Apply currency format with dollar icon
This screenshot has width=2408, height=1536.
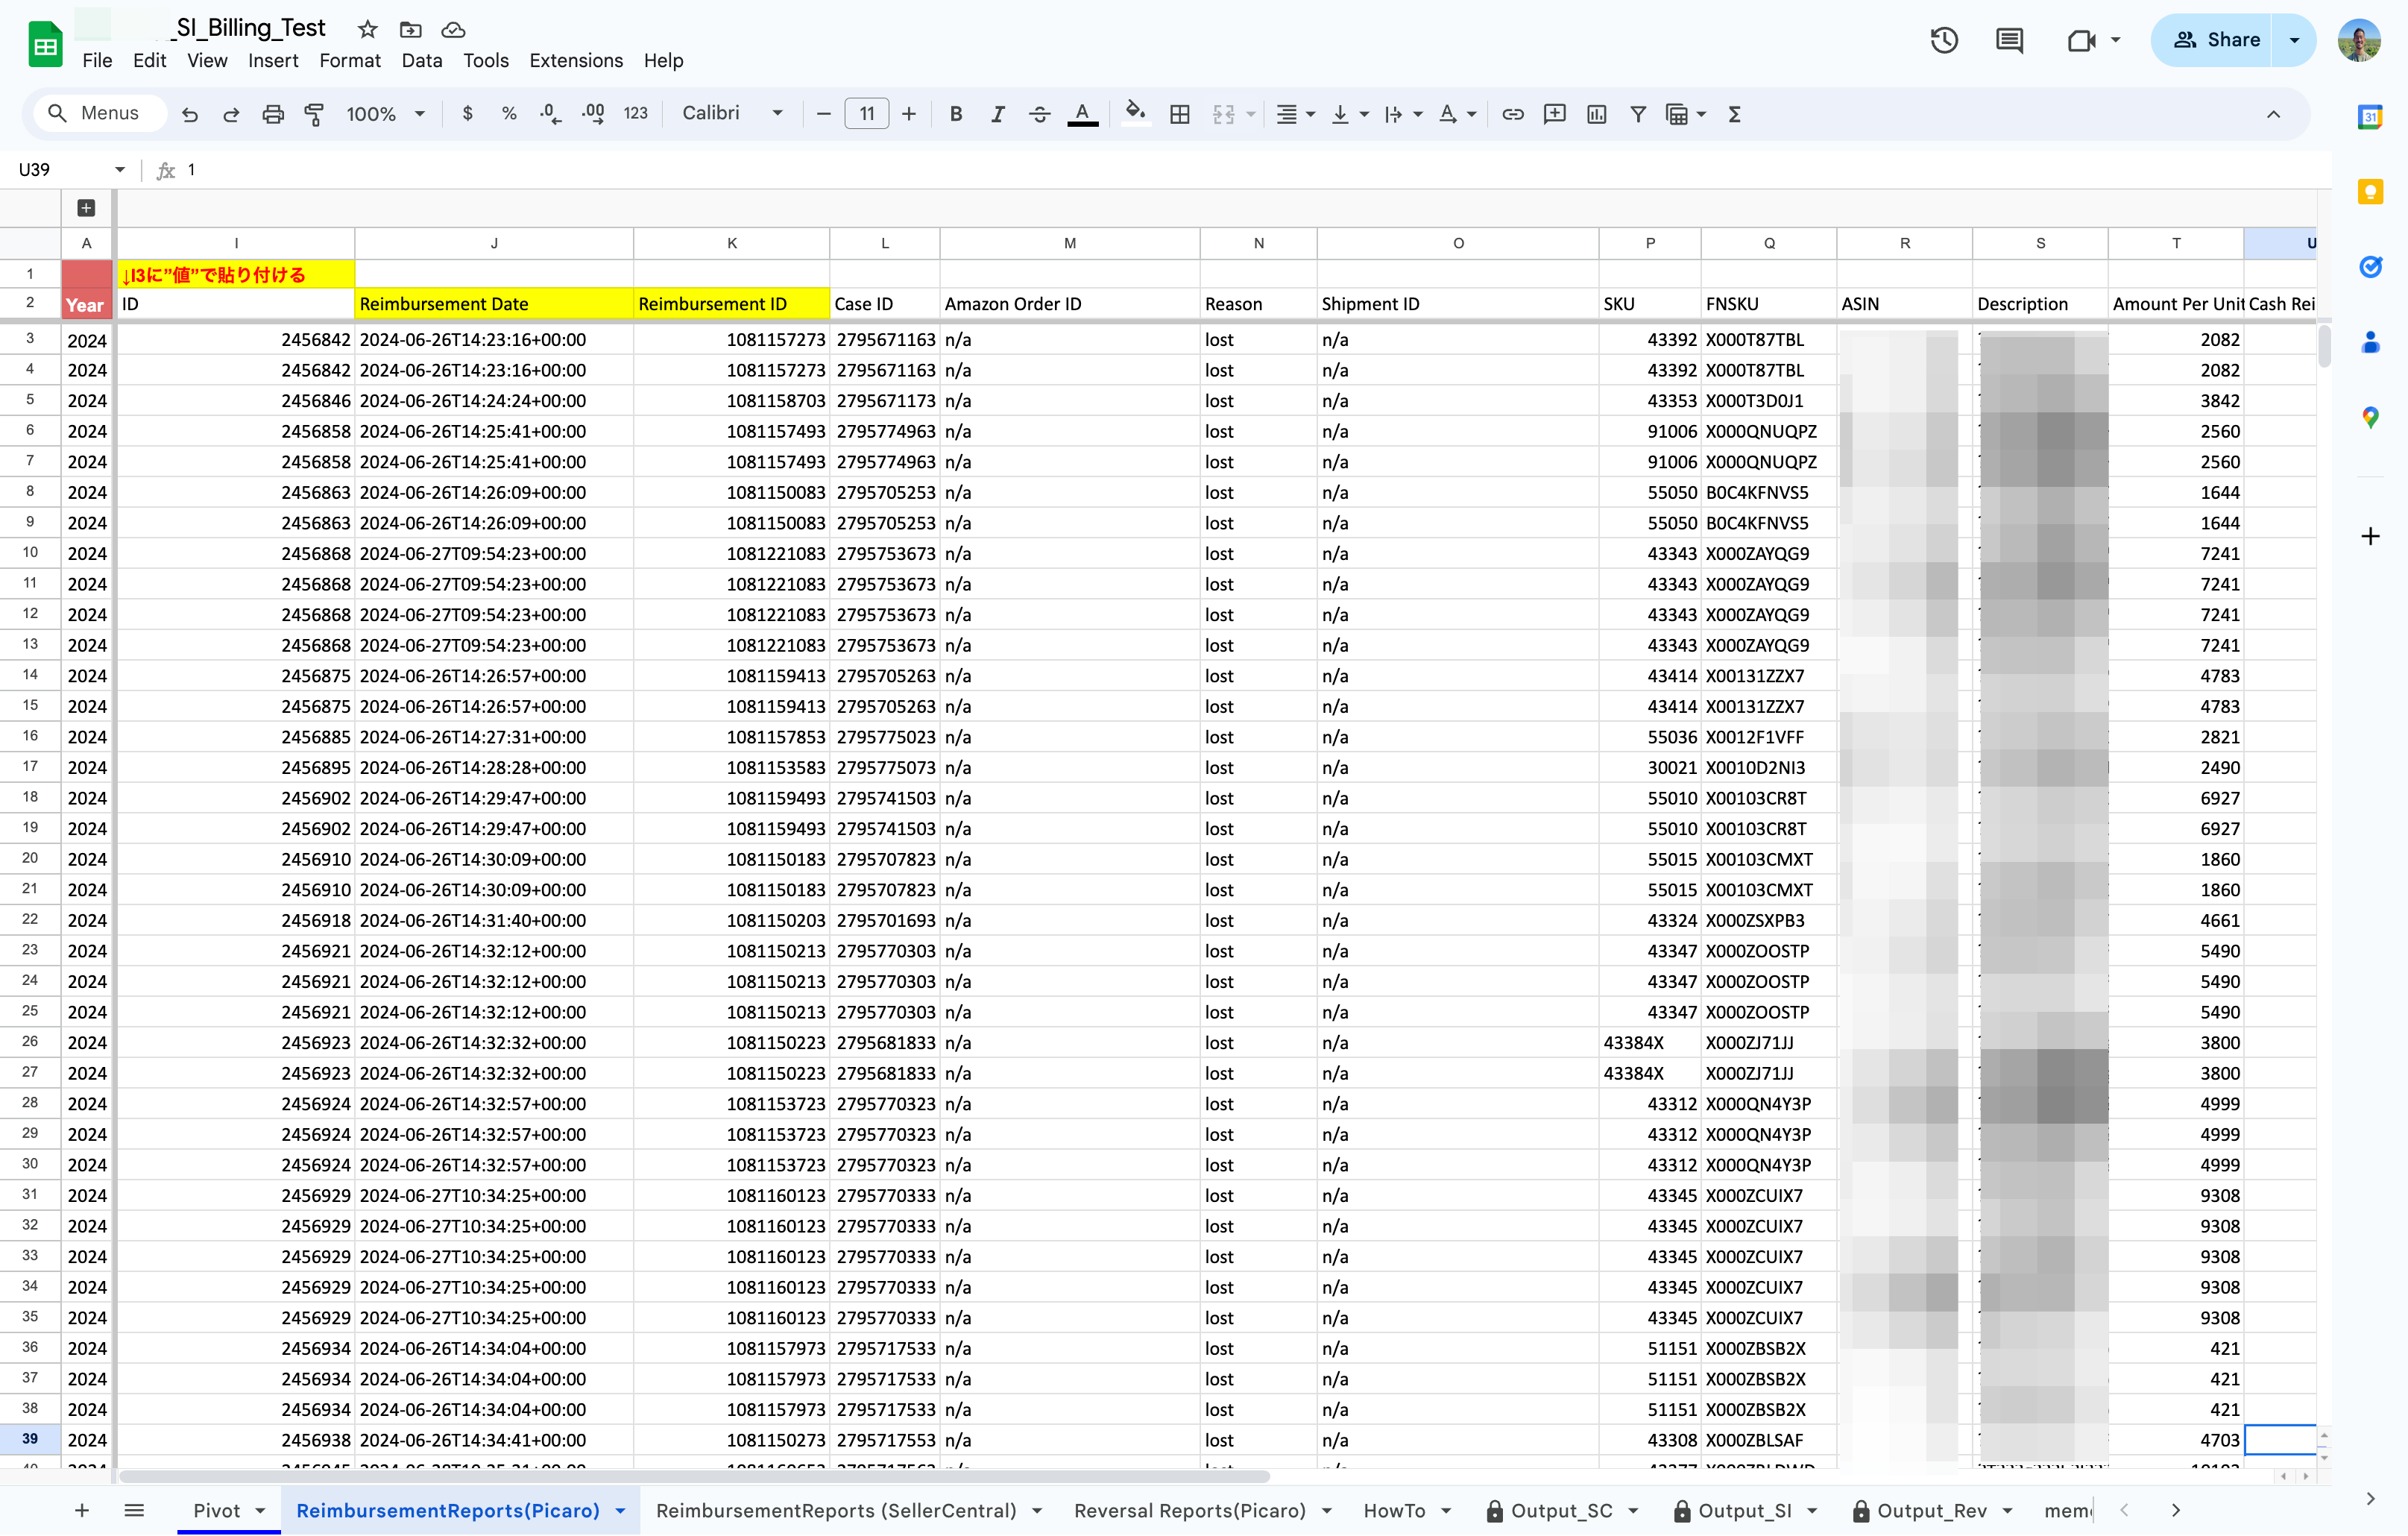coord(467,114)
